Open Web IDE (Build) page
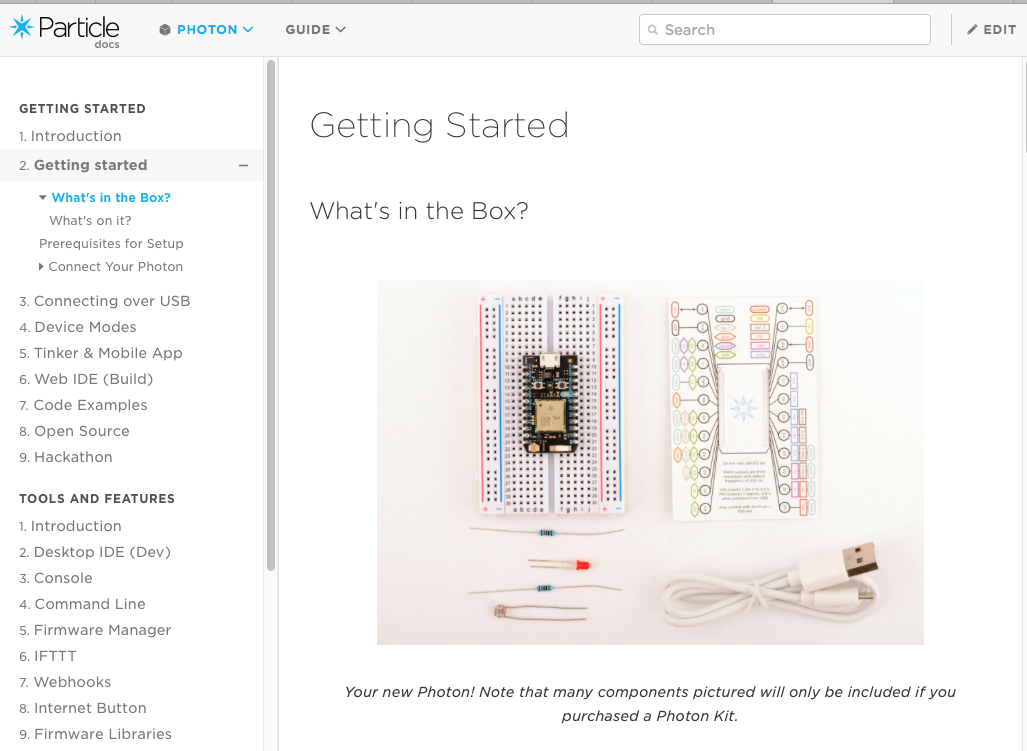 (86, 379)
